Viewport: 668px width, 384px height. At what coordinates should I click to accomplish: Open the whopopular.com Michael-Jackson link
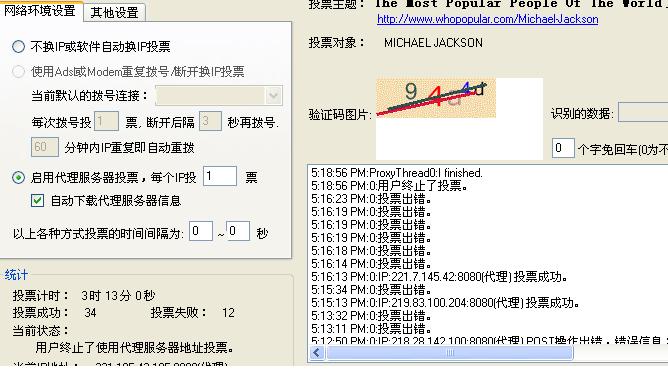(488, 19)
